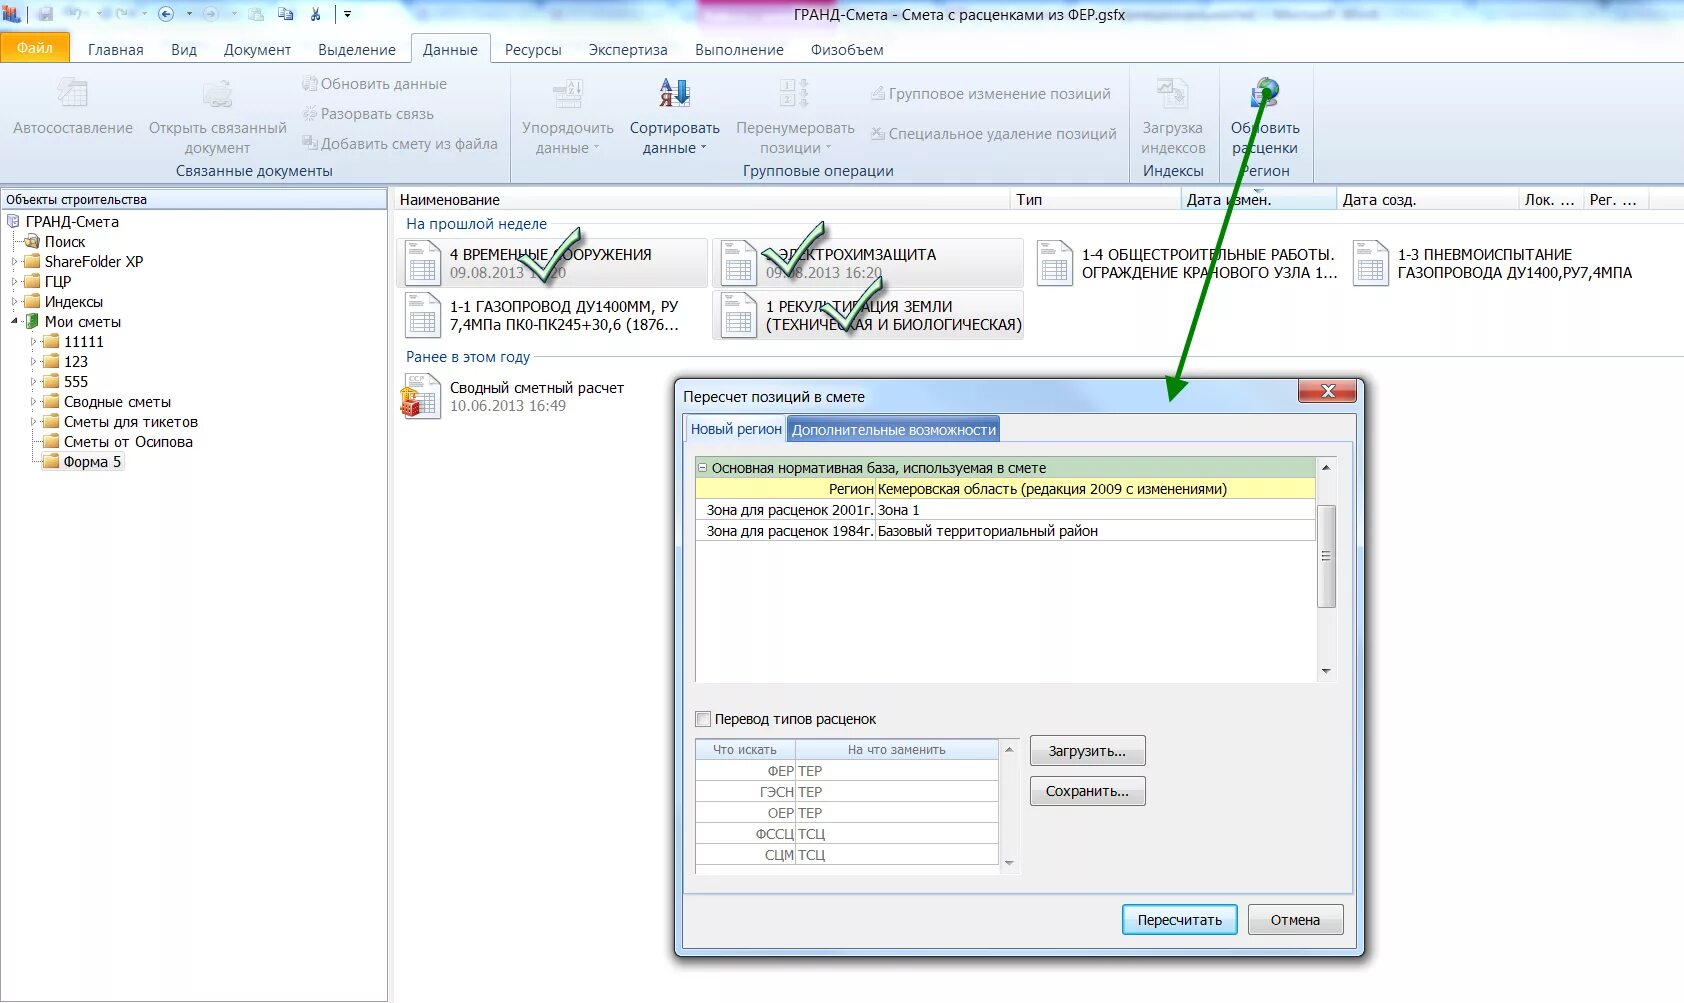Image resolution: width=1684 pixels, height=1003 pixels.
Task: Switch to the Главная ribbon tab
Action: (116, 50)
